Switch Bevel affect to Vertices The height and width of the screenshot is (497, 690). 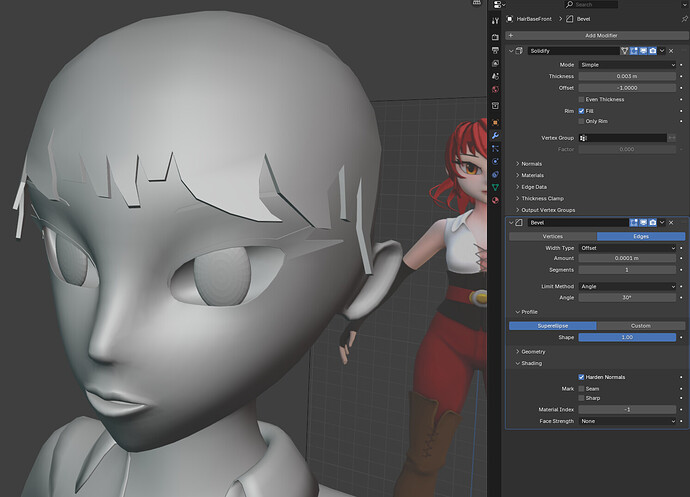click(x=553, y=236)
